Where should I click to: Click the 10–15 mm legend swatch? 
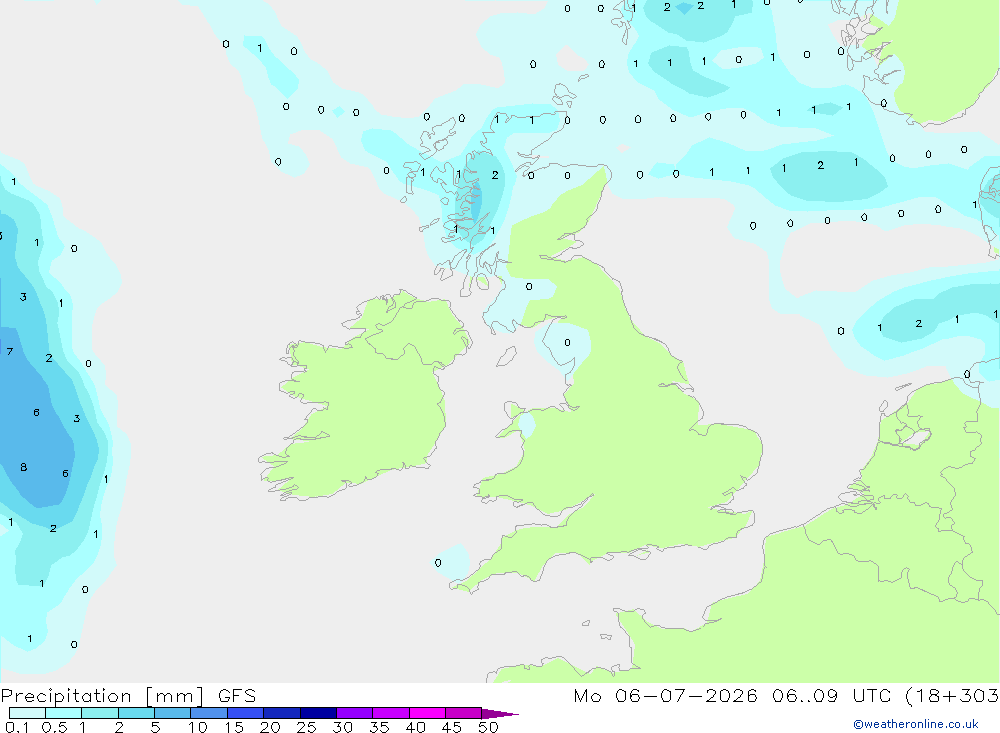tap(209, 713)
